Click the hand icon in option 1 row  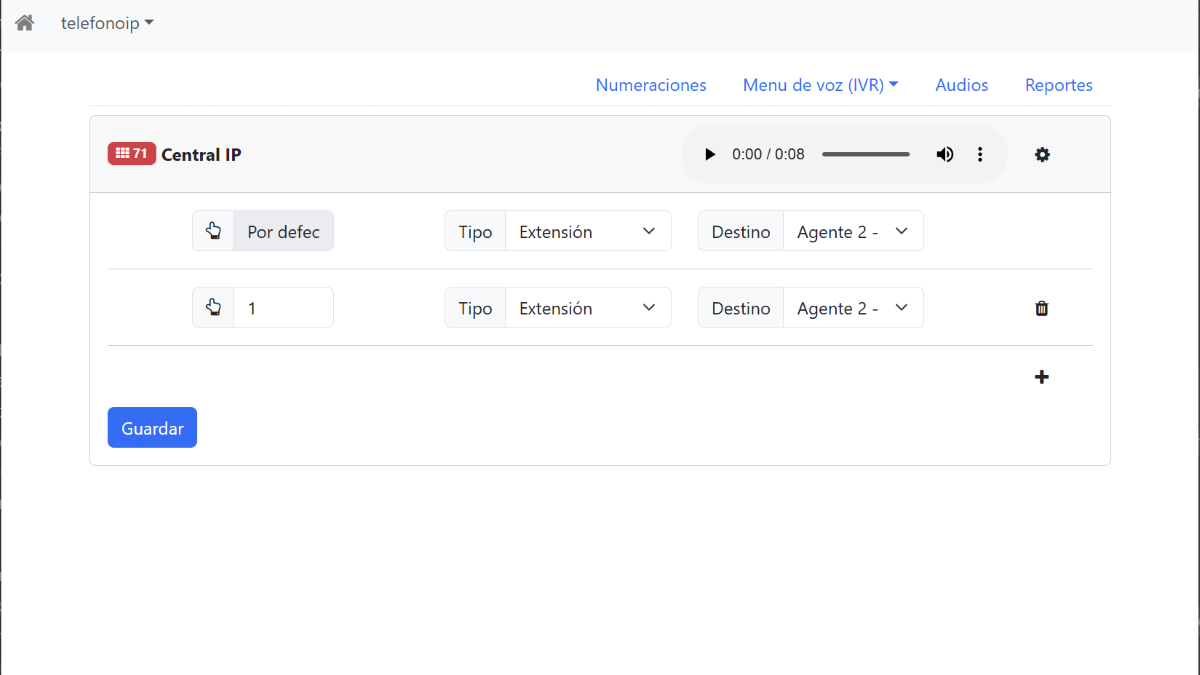213,308
